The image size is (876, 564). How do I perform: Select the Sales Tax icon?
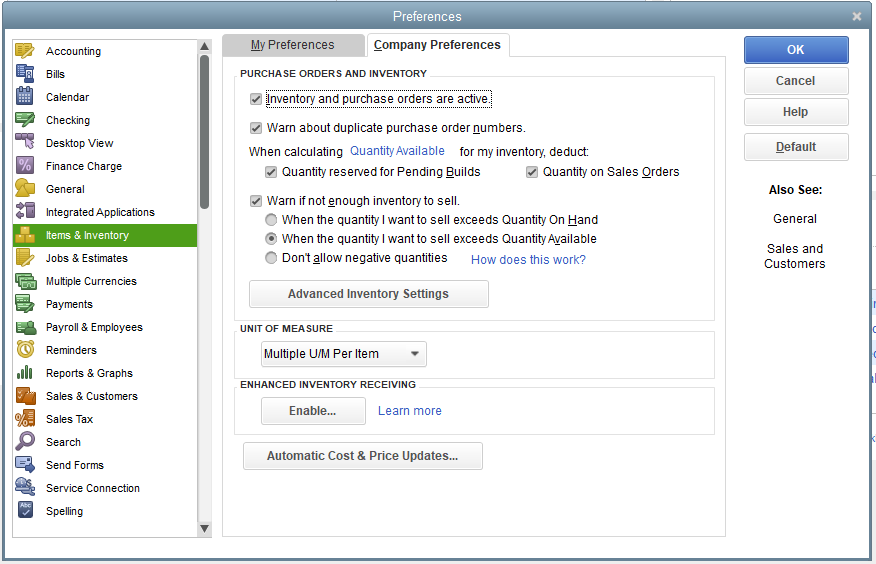click(x=25, y=419)
